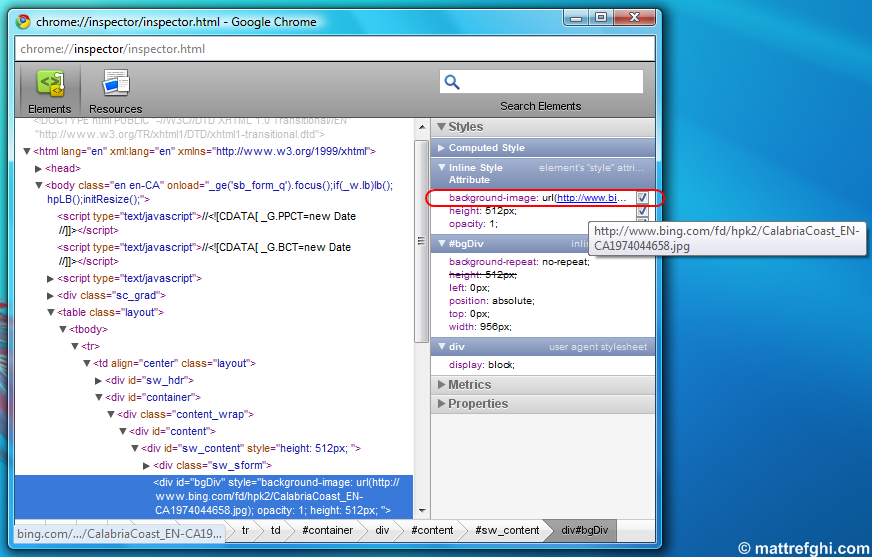Viewport: 872px width, 557px height.
Task: Select #container in the breadcrumb bar
Action: [x=327, y=530]
